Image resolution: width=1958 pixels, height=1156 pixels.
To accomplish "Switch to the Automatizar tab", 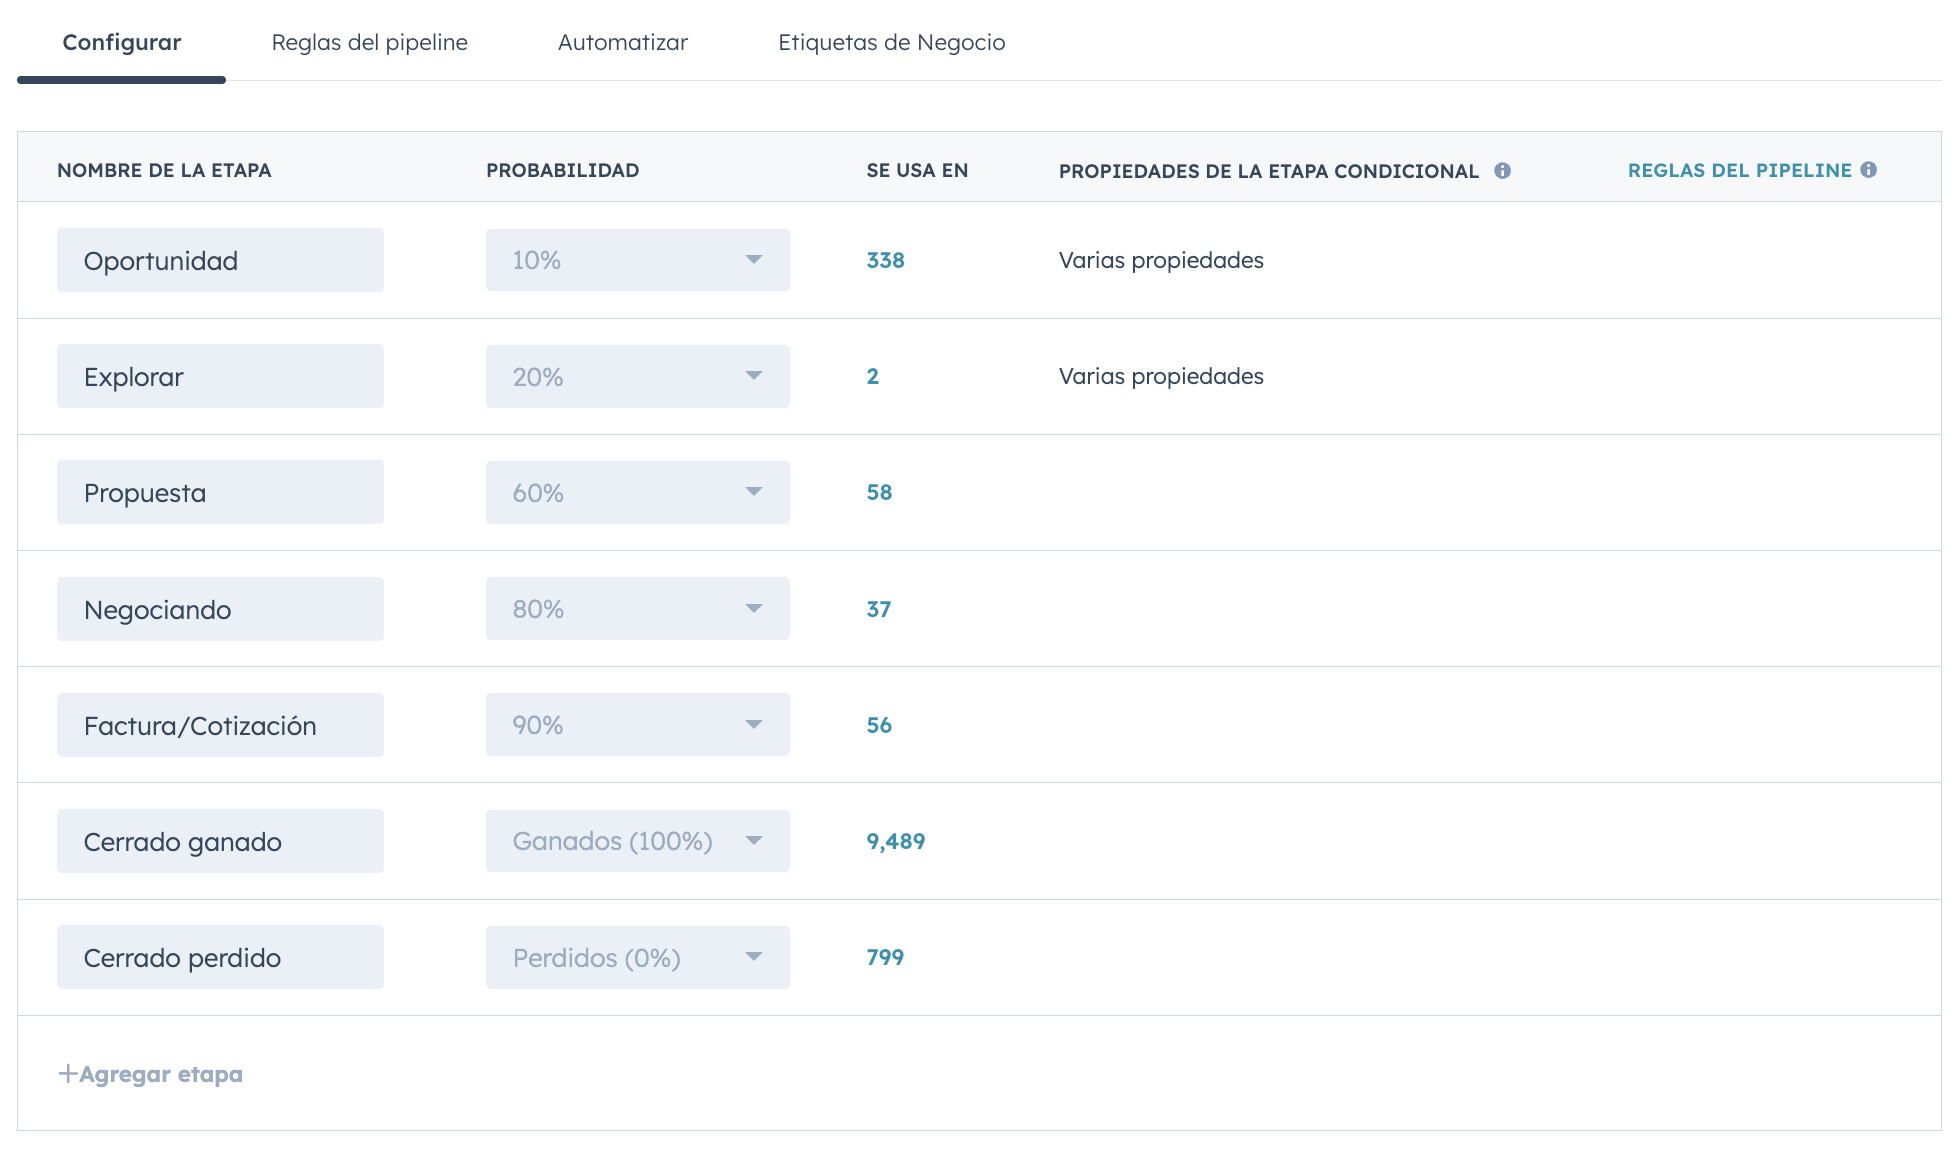I will 622,42.
